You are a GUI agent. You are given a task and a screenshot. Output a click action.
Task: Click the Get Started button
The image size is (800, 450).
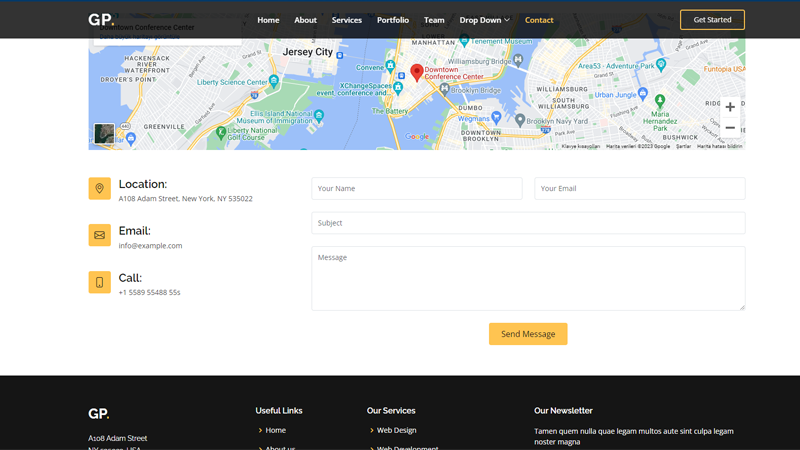712,20
